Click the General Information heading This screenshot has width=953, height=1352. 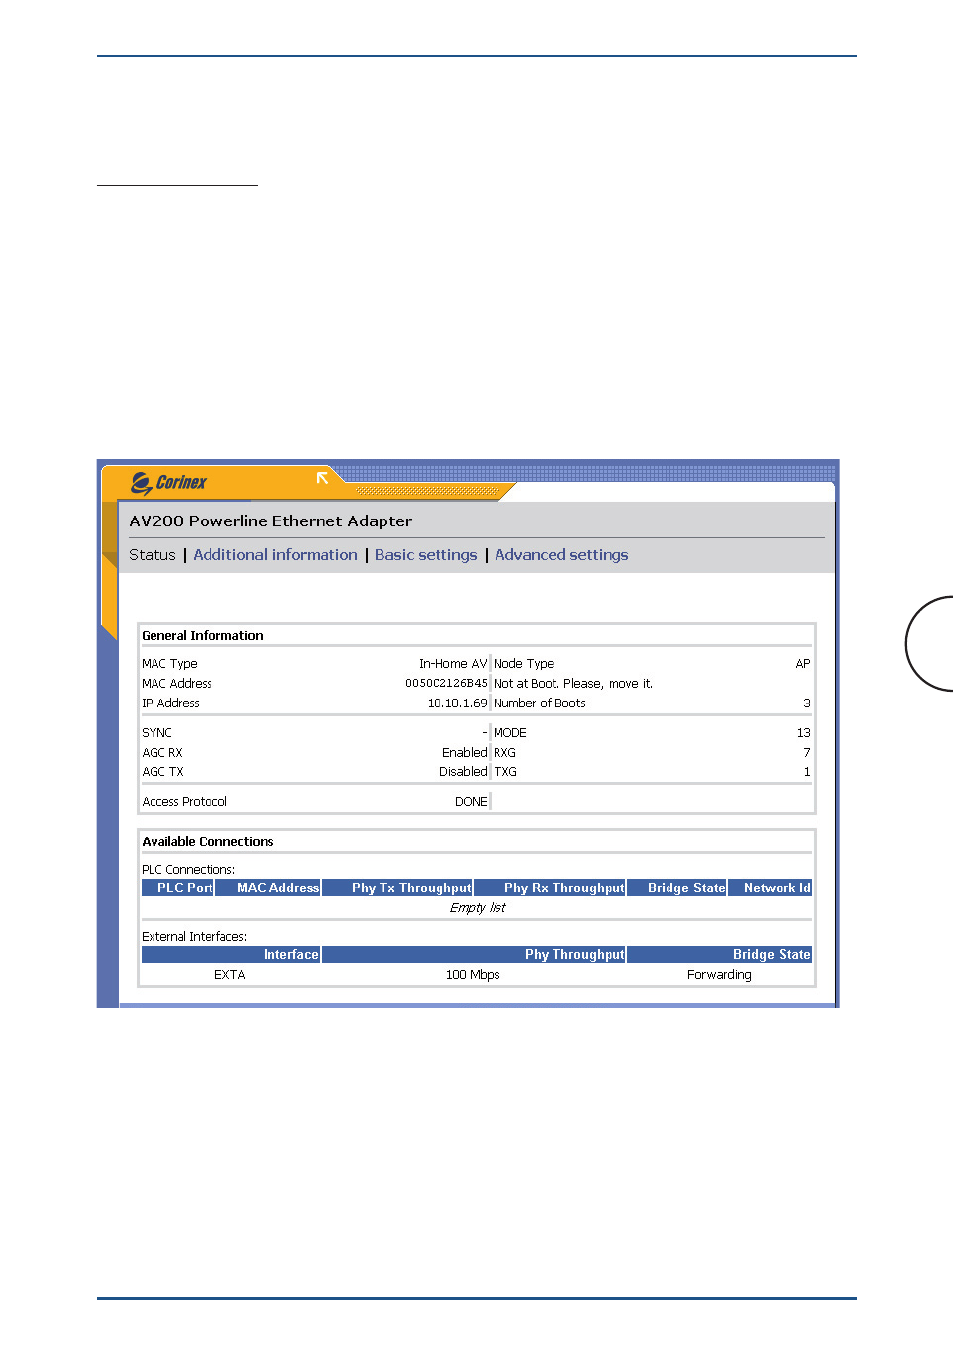tap(203, 636)
